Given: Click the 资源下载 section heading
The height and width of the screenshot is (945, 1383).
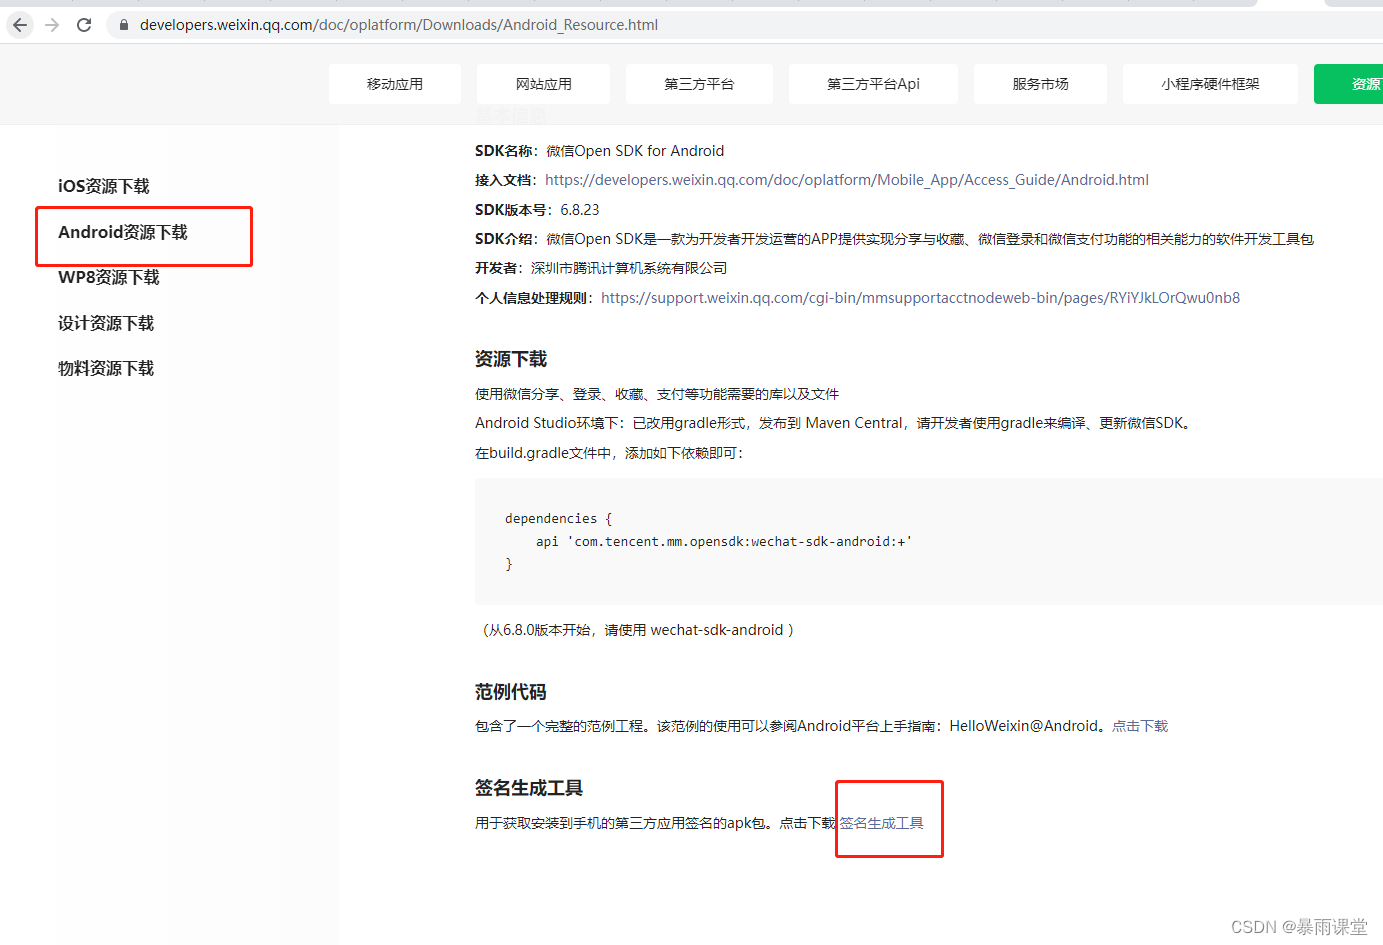Looking at the screenshot, I should (x=511, y=359).
